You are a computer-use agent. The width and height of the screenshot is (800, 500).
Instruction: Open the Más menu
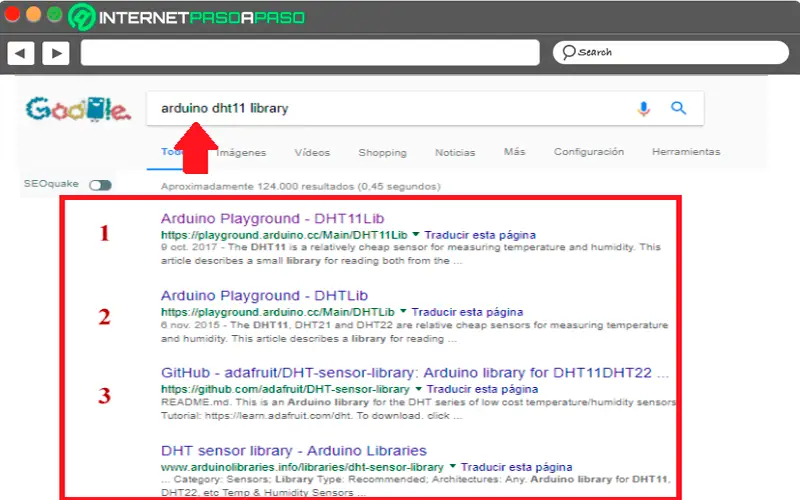coord(514,152)
